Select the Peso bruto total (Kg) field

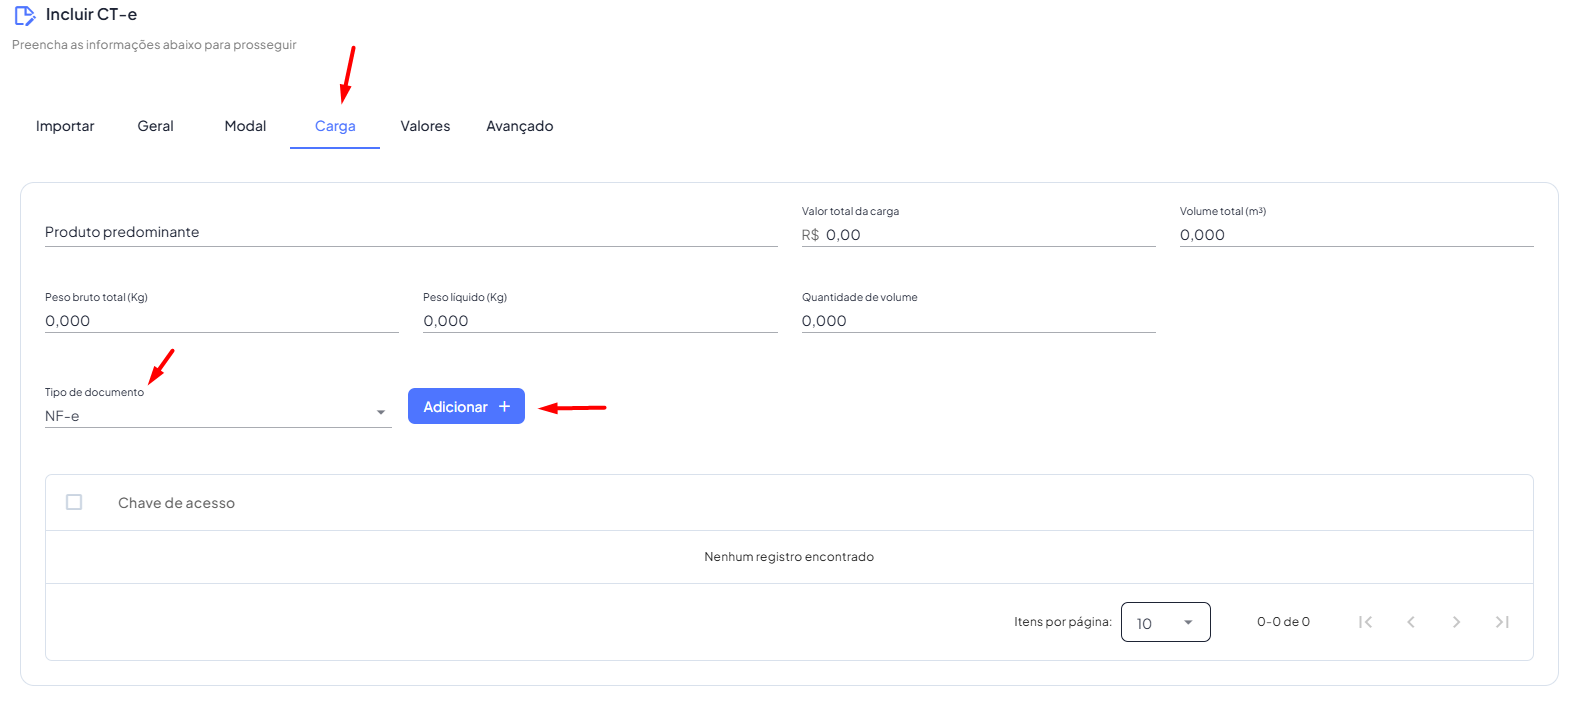pyautogui.click(x=221, y=321)
